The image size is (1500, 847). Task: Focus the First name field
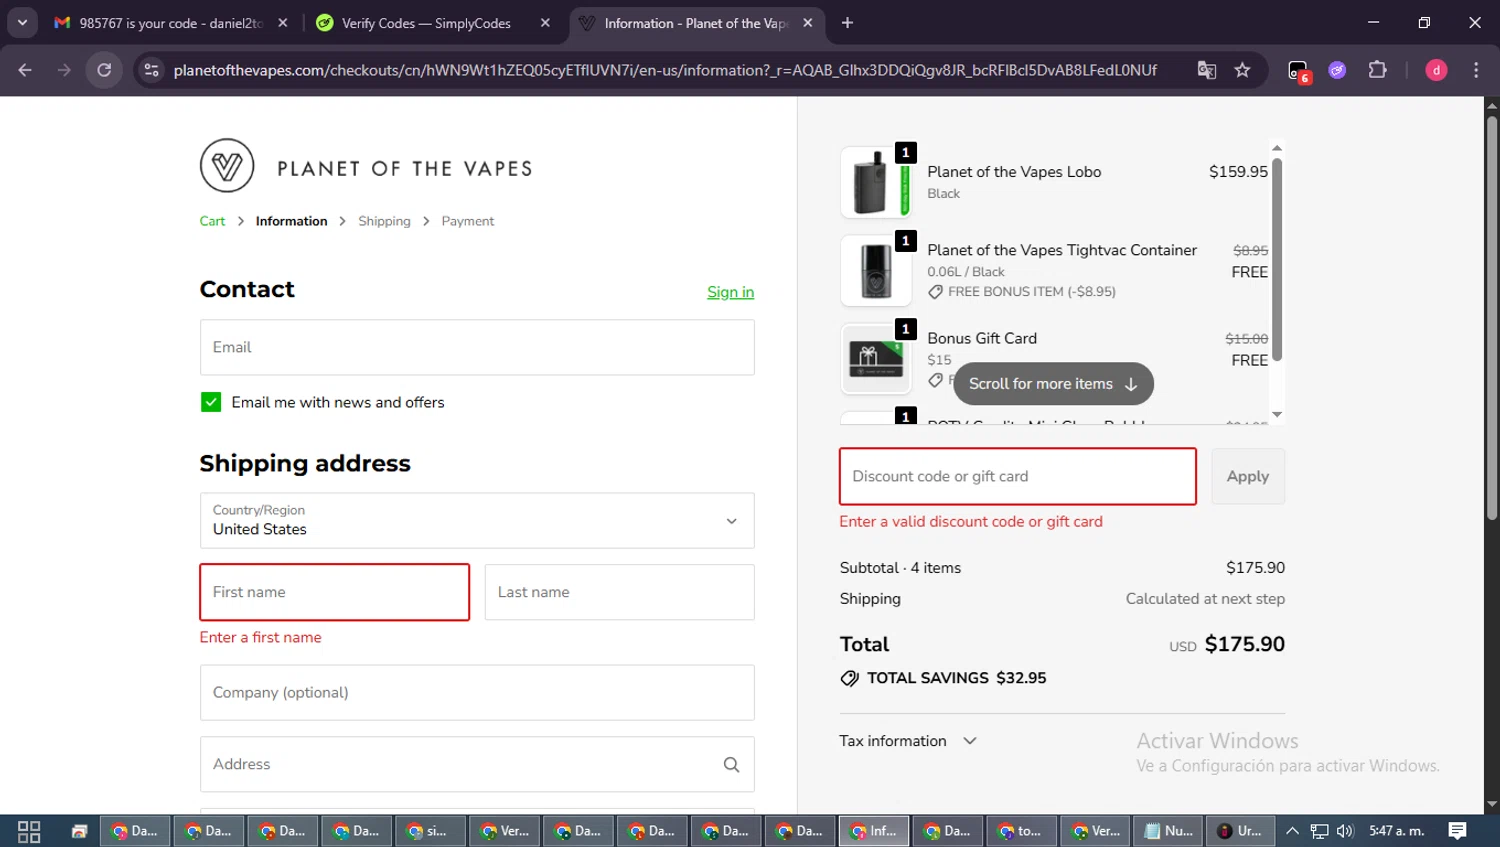[334, 592]
